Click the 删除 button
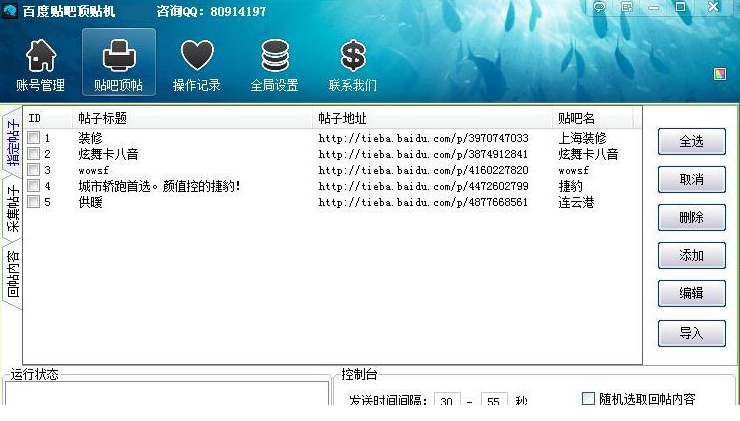 pos(691,218)
